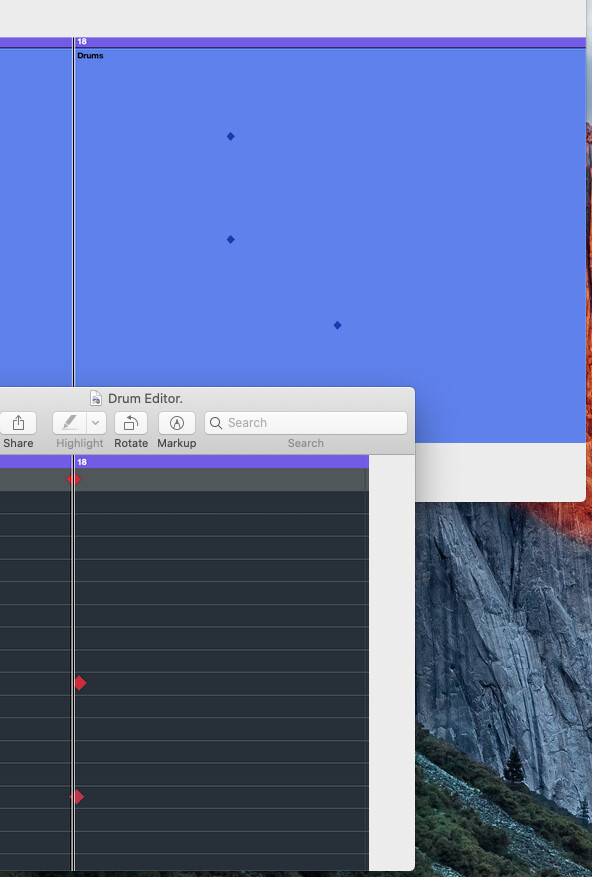Select the lowest red diamond in drum grid
The image size is (592, 877).
pyautogui.click(x=78, y=796)
